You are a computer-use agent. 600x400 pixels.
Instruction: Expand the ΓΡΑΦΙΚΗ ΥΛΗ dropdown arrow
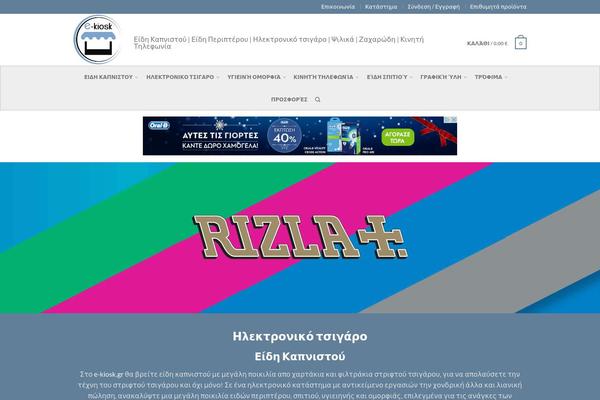pyautogui.click(x=465, y=77)
